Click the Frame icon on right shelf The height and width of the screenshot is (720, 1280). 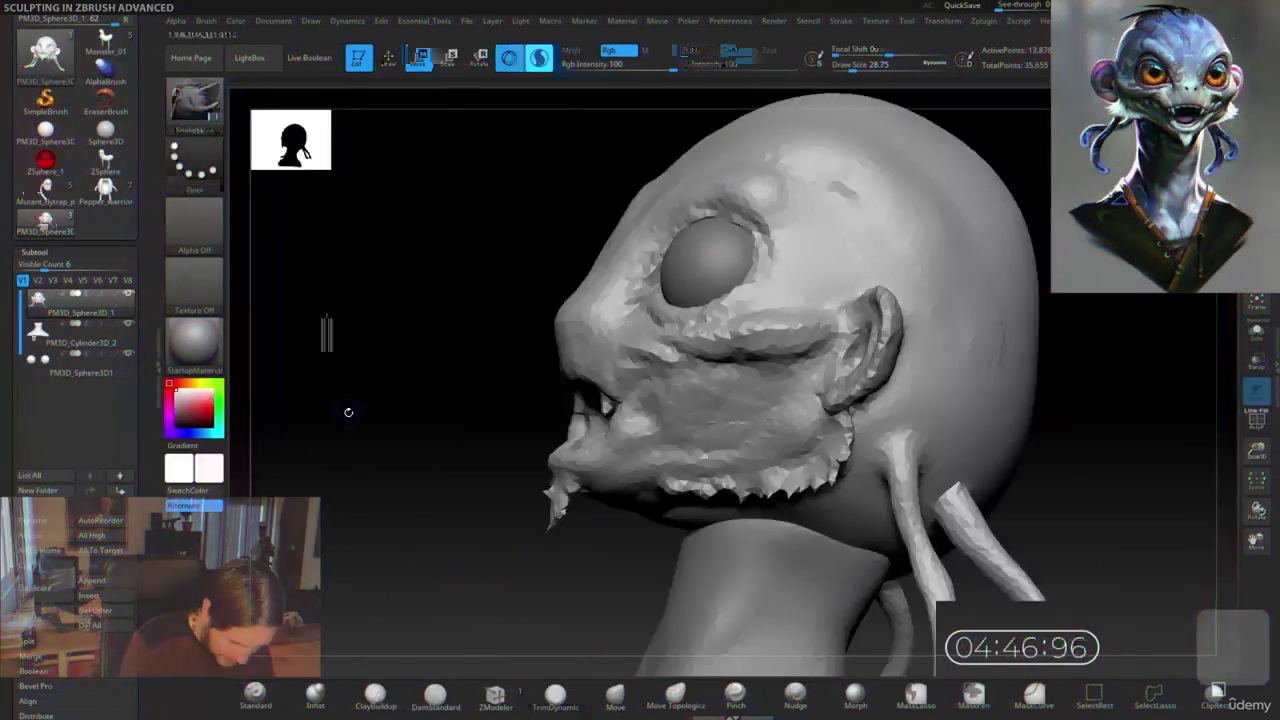(1257, 303)
